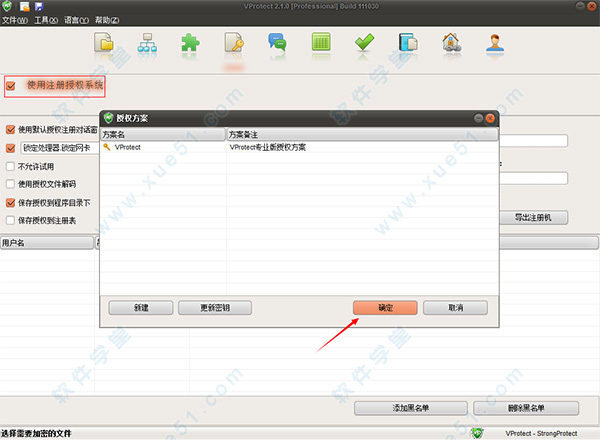Click the shield icon in 授权方案 dialog title
This screenshot has width=600, height=440.
[x=109, y=118]
